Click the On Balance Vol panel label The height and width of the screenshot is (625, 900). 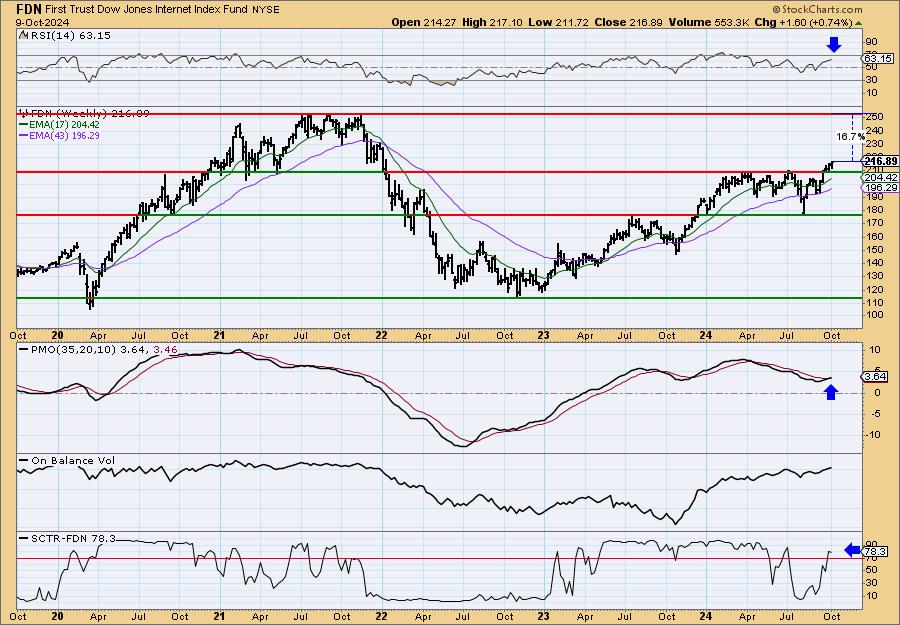(68, 460)
